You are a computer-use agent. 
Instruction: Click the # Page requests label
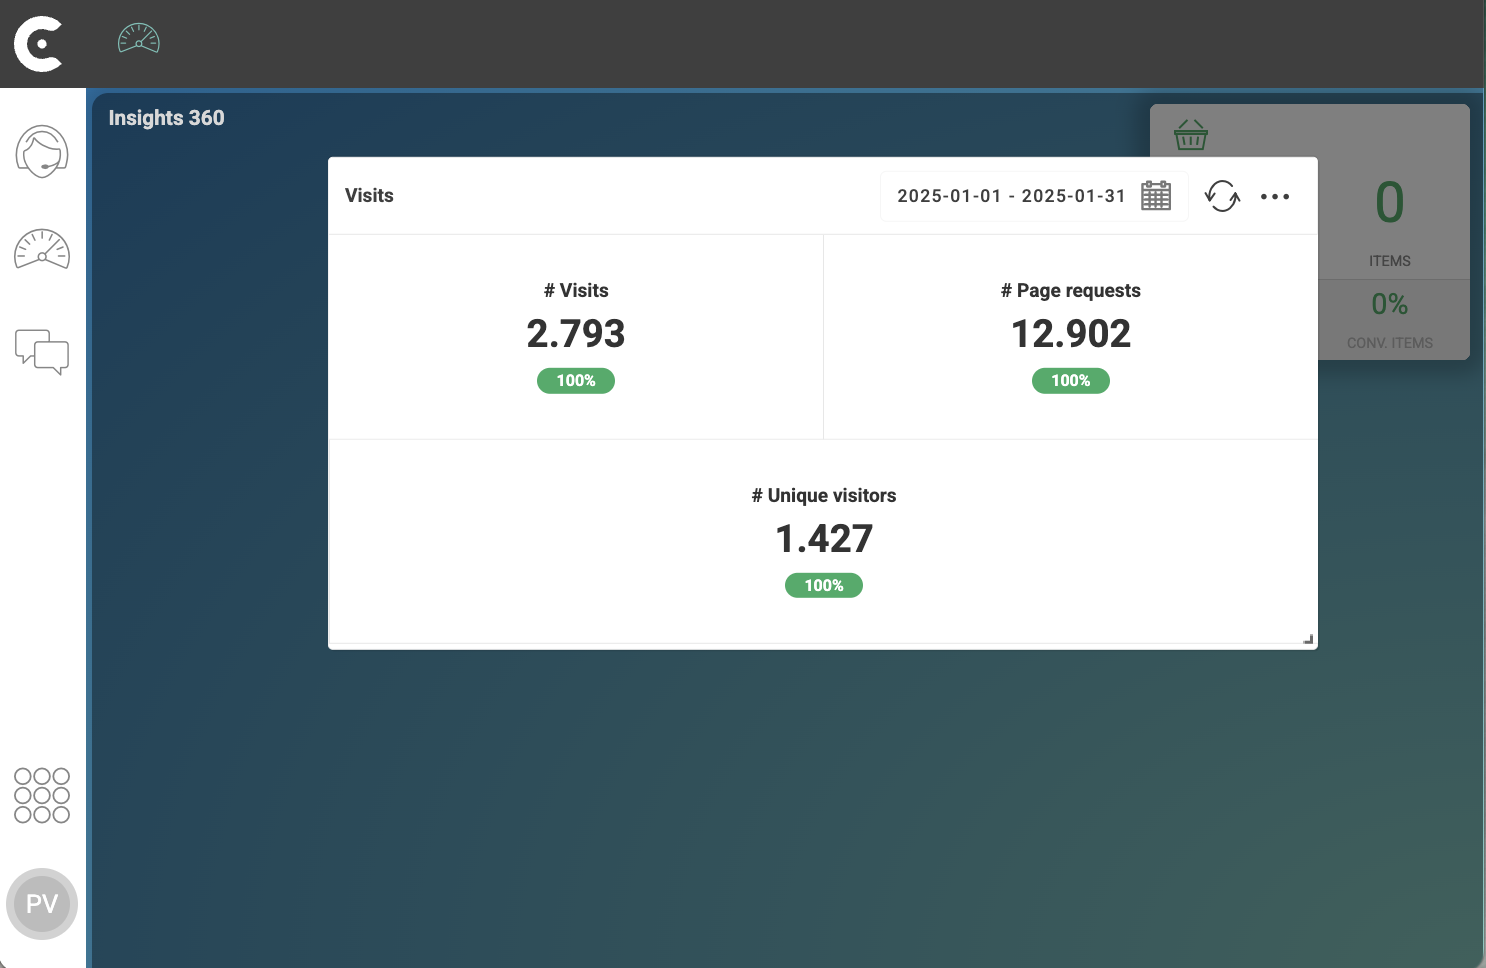click(x=1071, y=291)
